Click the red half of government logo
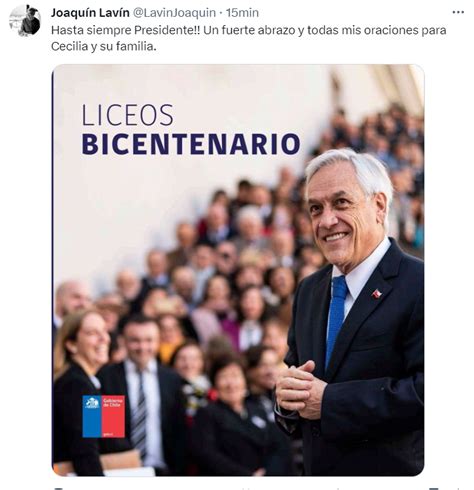This screenshot has width=474, height=490. [114, 416]
